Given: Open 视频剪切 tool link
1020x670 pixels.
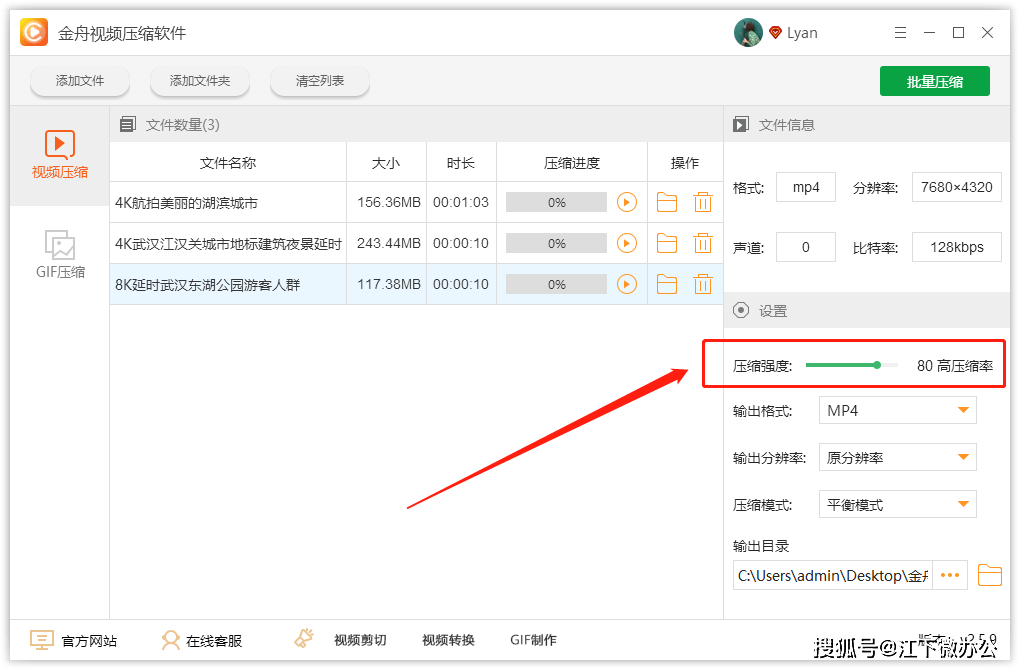Looking at the screenshot, I should 360,640.
